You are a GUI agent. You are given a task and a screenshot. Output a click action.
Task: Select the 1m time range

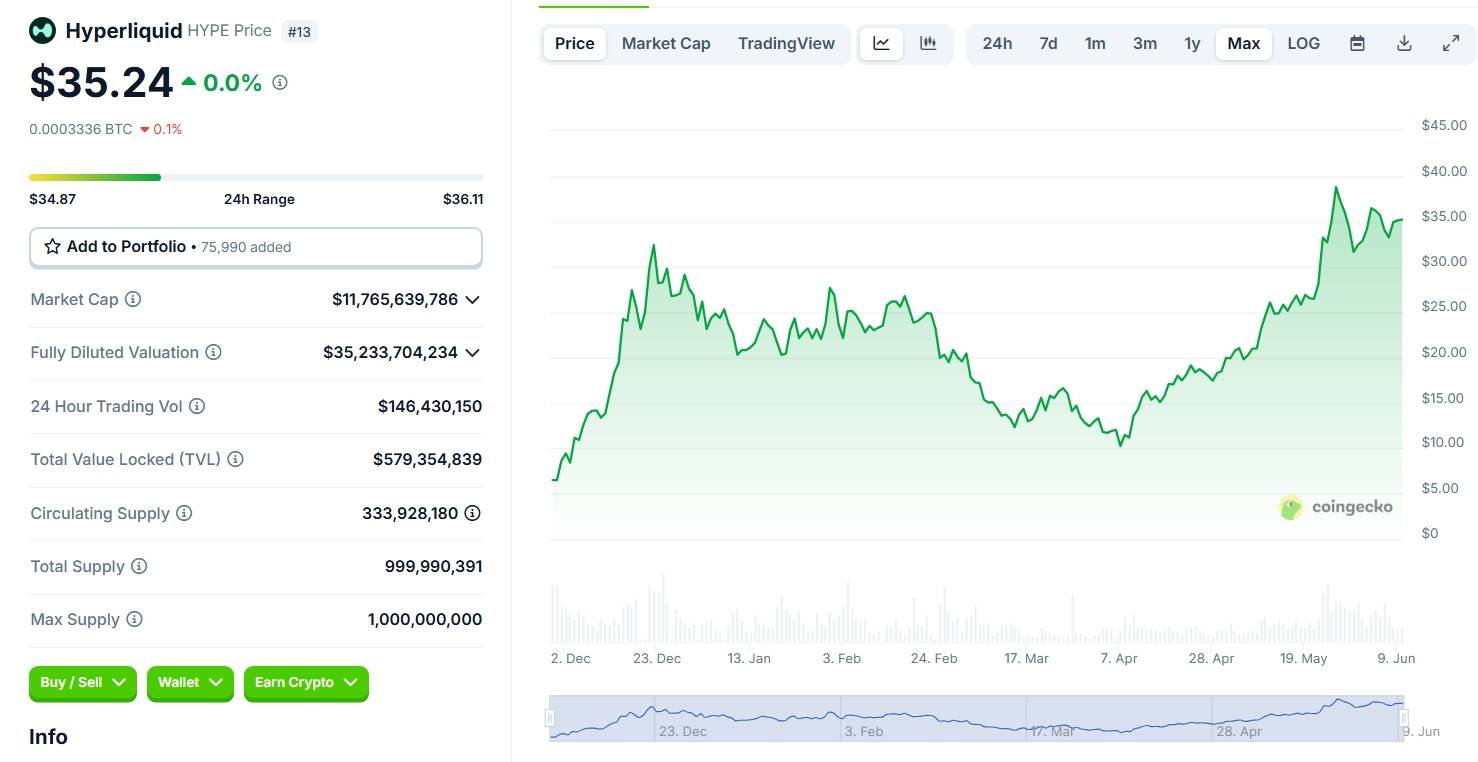tap(1095, 43)
